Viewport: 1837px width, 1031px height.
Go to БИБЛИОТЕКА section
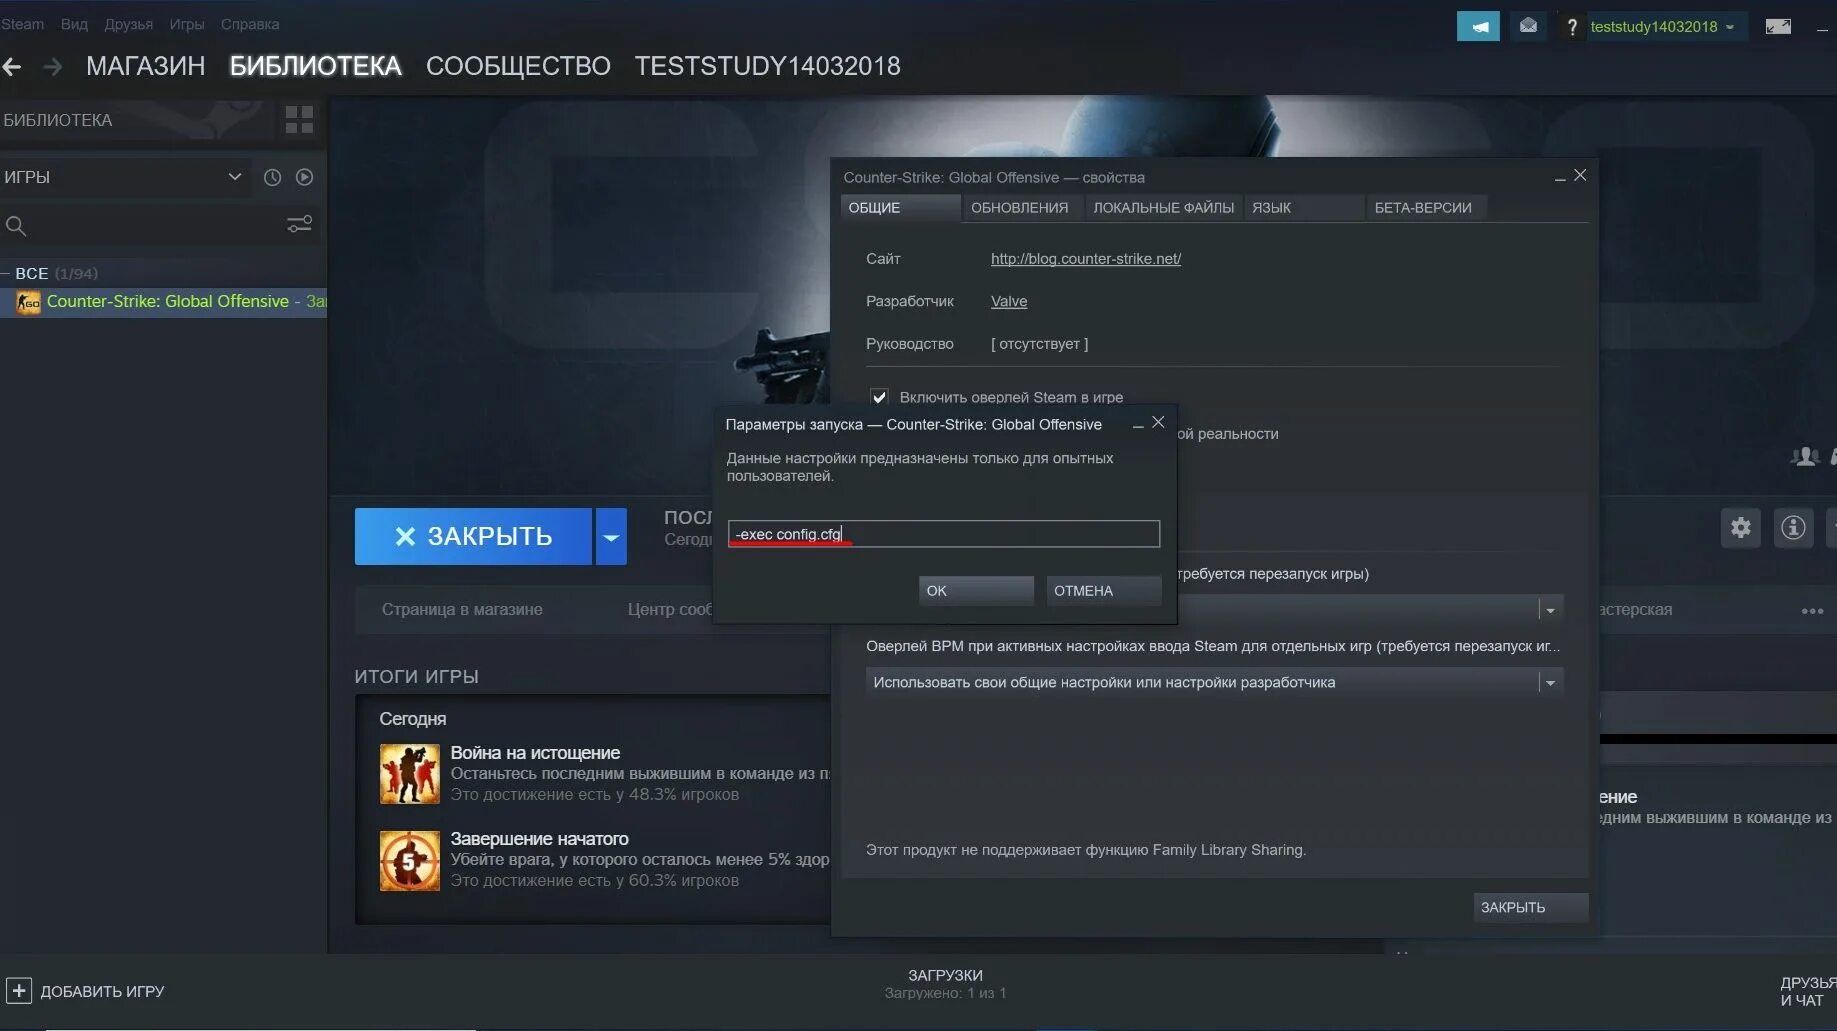(316, 66)
